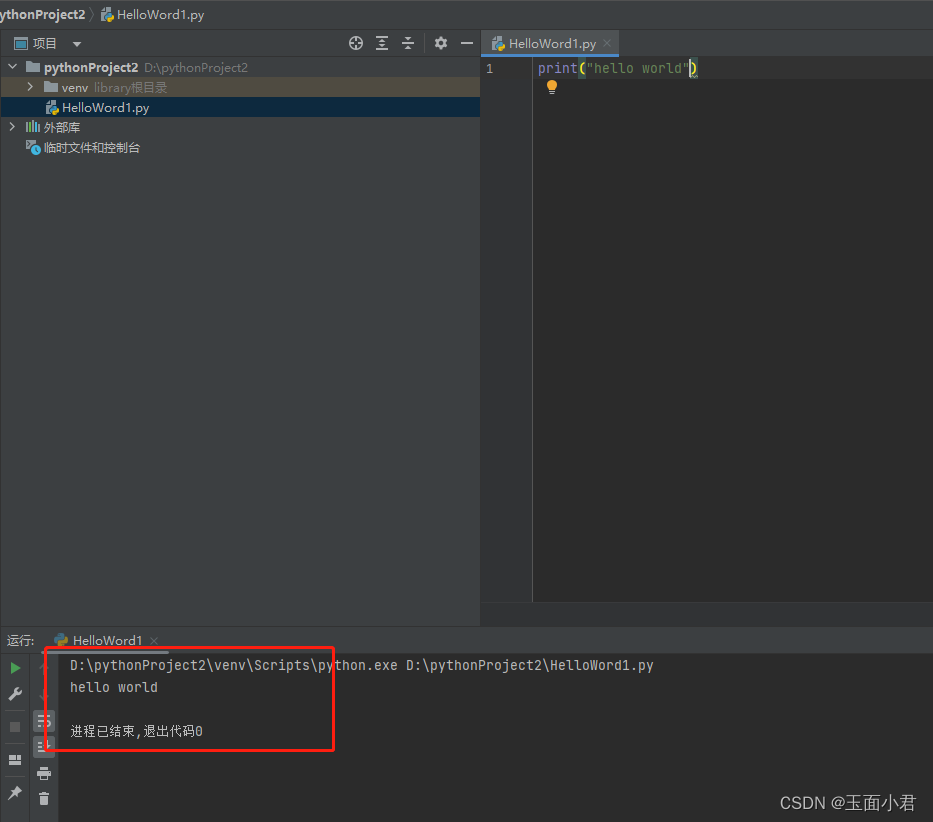Click the stop process square button
This screenshot has width=933, height=822.
coord(15,727)
